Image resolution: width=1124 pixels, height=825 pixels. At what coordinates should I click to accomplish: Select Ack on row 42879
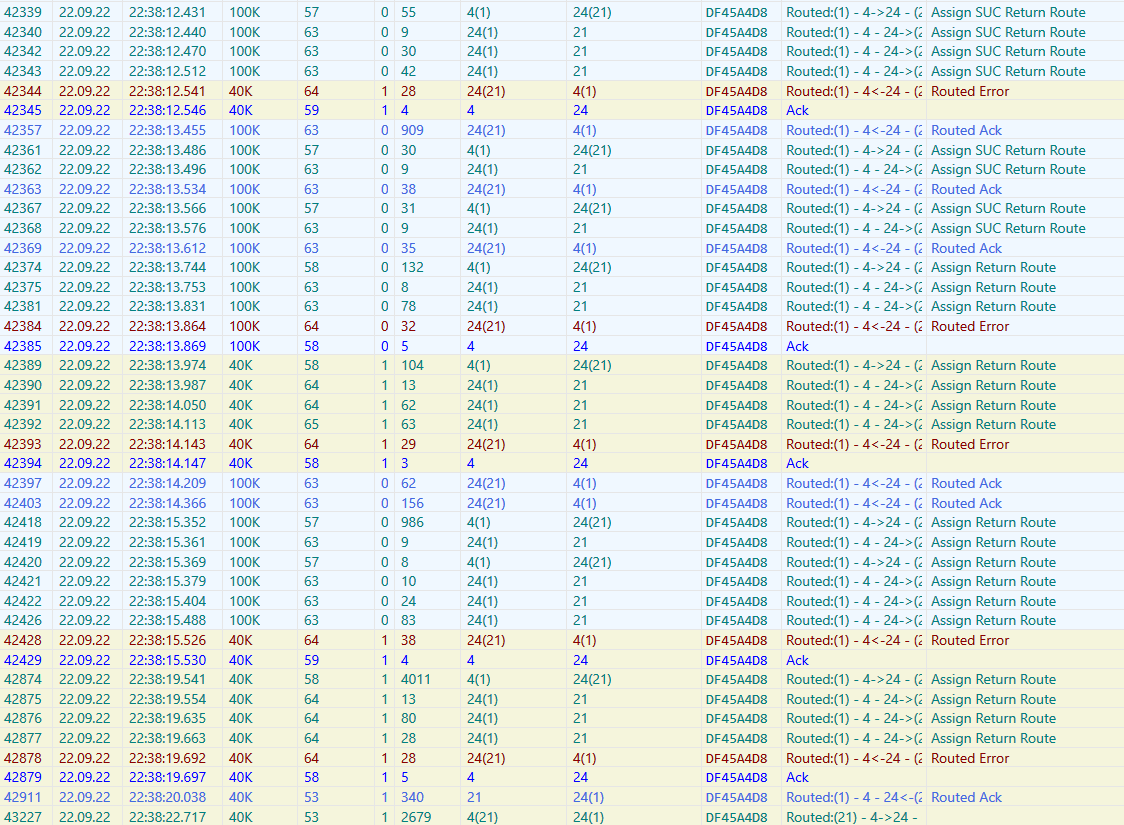click(797, 777)
